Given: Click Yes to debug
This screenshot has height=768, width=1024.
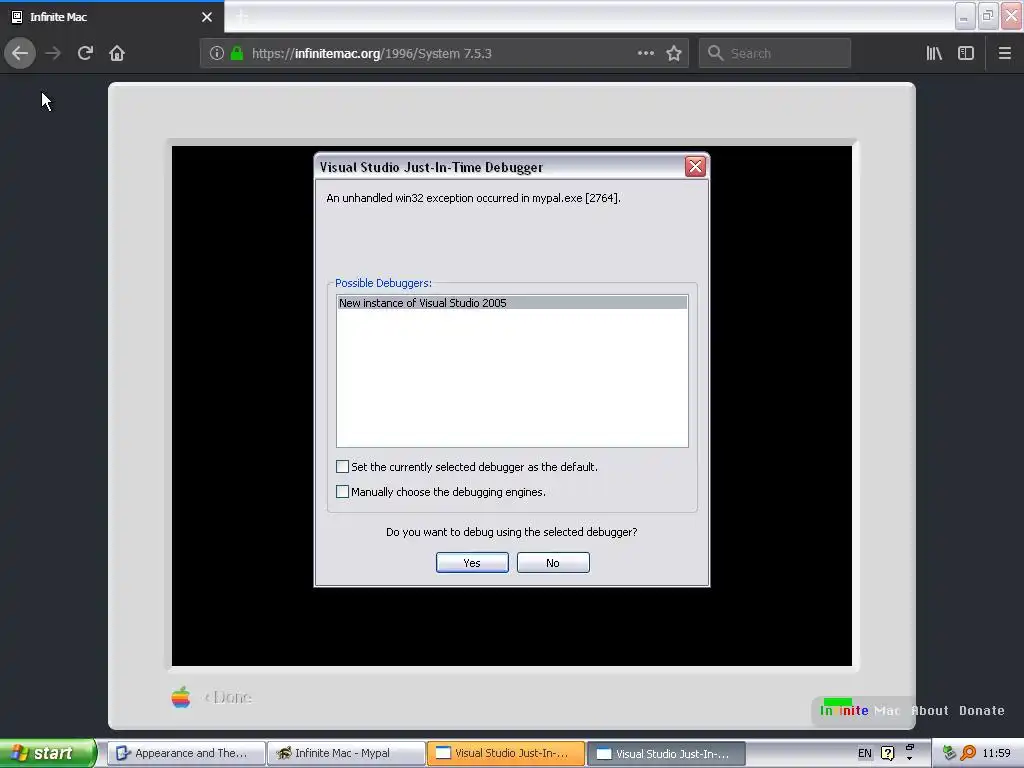Looking at the screenshot, I should point(472,563).
